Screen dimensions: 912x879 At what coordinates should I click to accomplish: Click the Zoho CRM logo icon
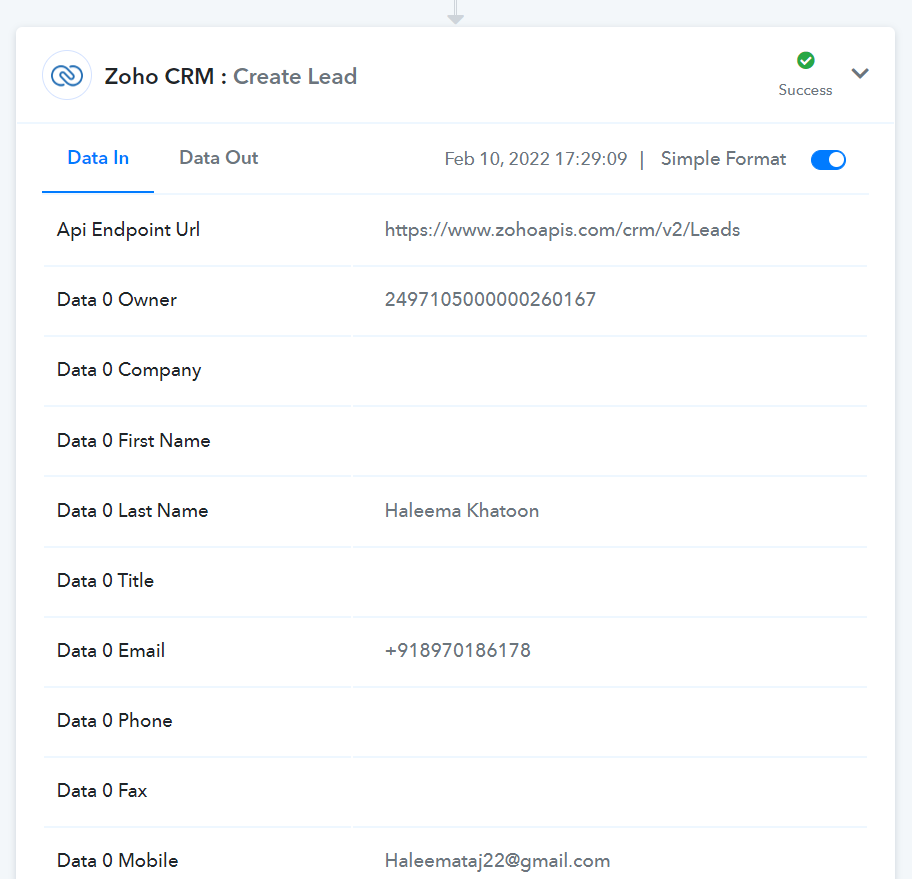[x=67, y=76]
